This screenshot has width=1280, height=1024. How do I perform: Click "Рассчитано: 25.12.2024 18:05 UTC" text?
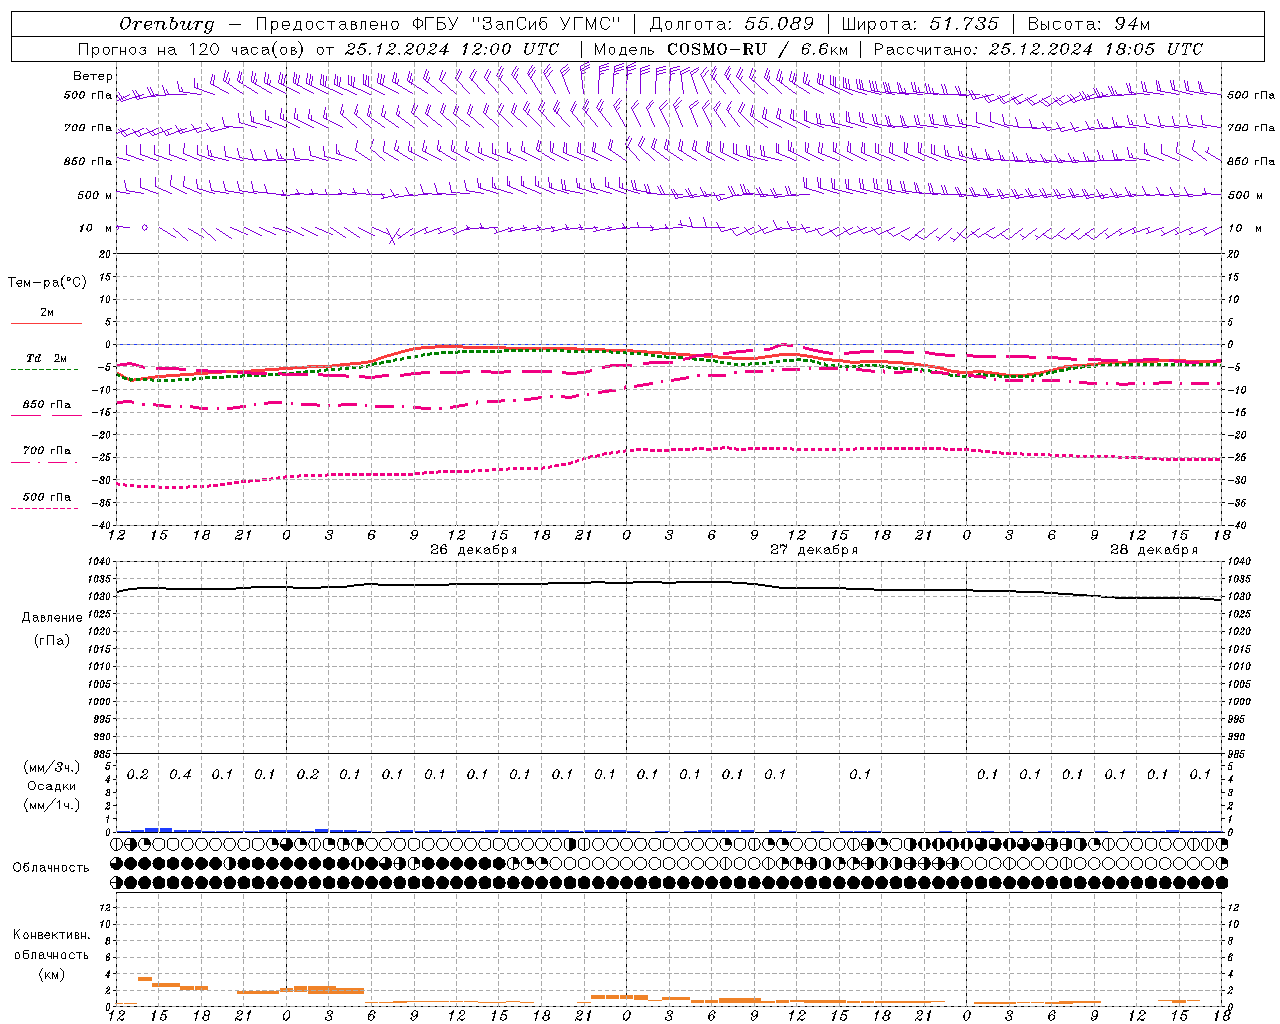pyautogui.click(x=1038, y=49)
